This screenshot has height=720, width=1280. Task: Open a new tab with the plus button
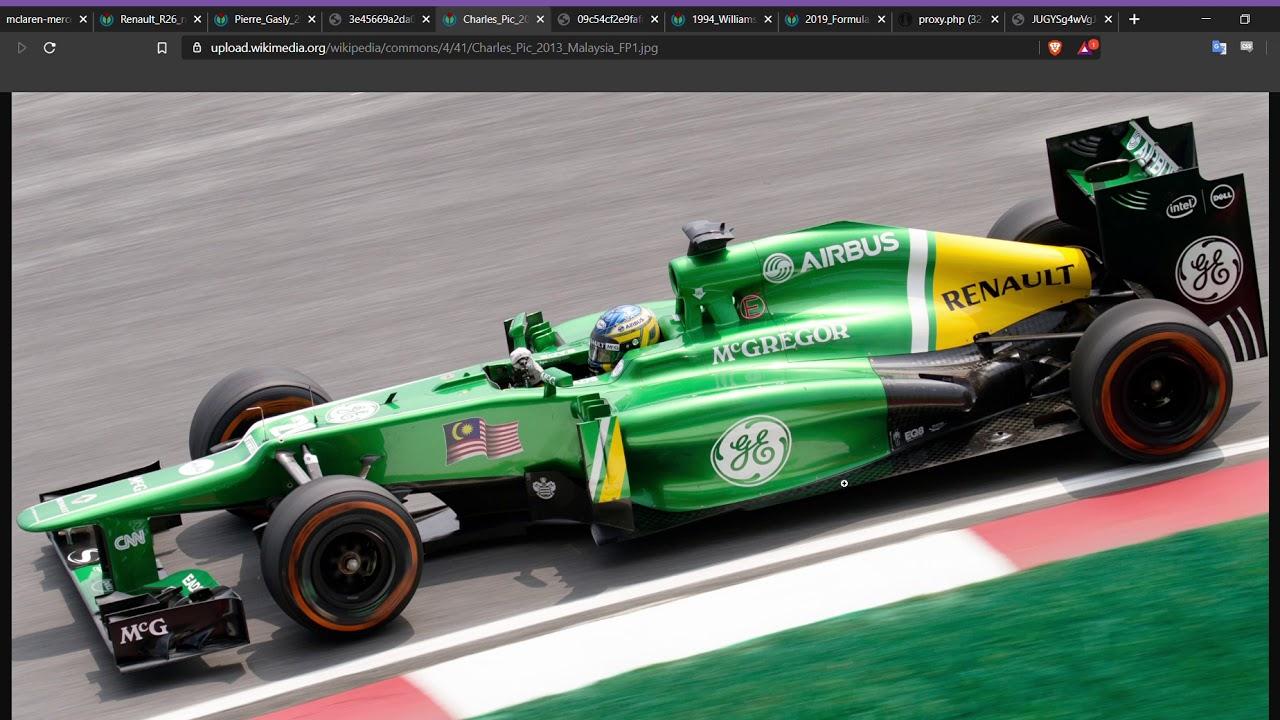coord(1134,19)
